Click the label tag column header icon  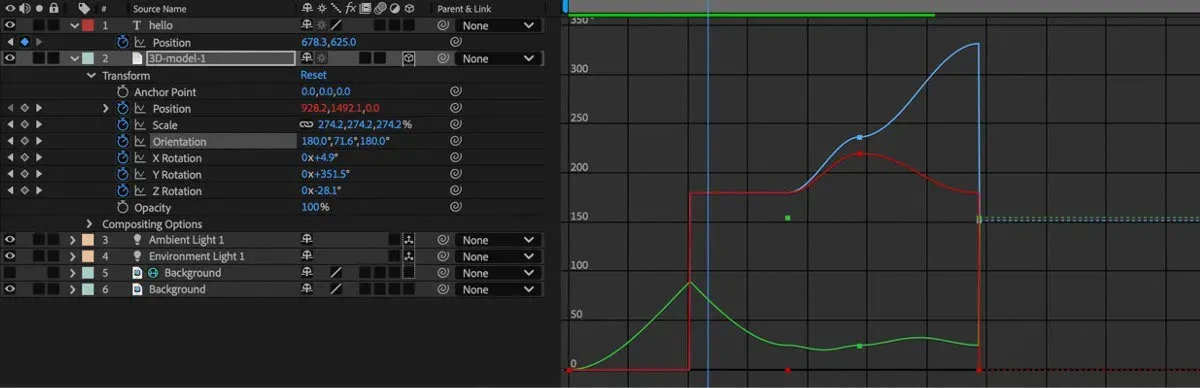coord(85,8)
